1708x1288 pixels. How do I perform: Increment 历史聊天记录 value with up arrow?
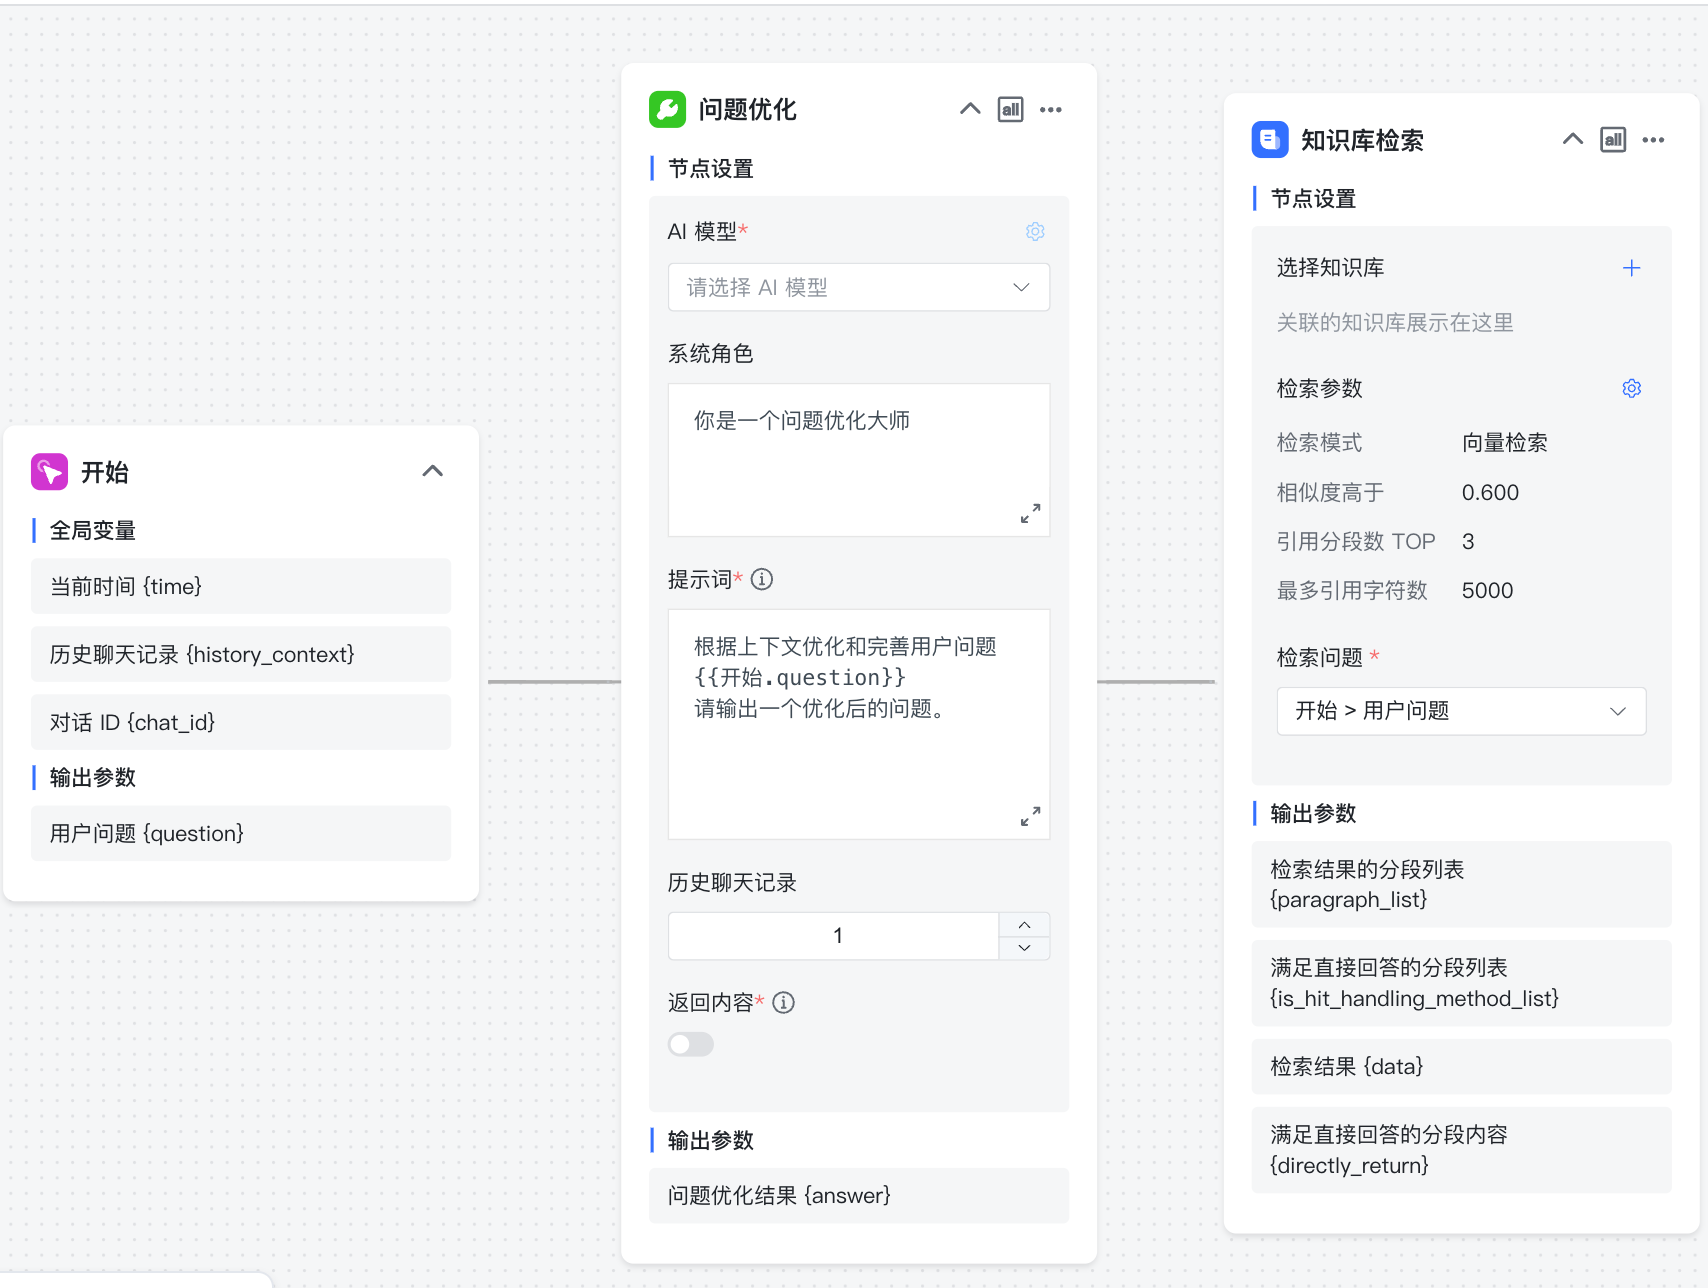pyautogui.click(x=1024, y=924)
